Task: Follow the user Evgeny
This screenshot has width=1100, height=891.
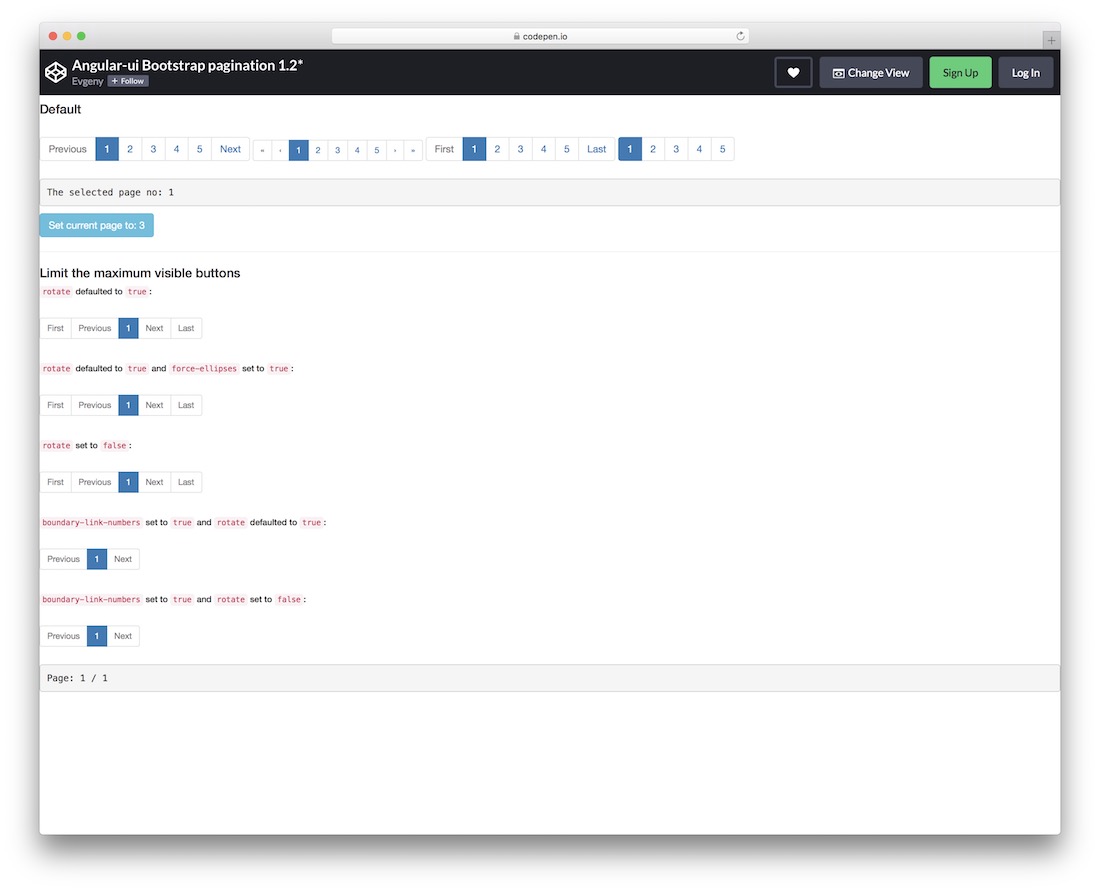Action: (x=127, y=81)
